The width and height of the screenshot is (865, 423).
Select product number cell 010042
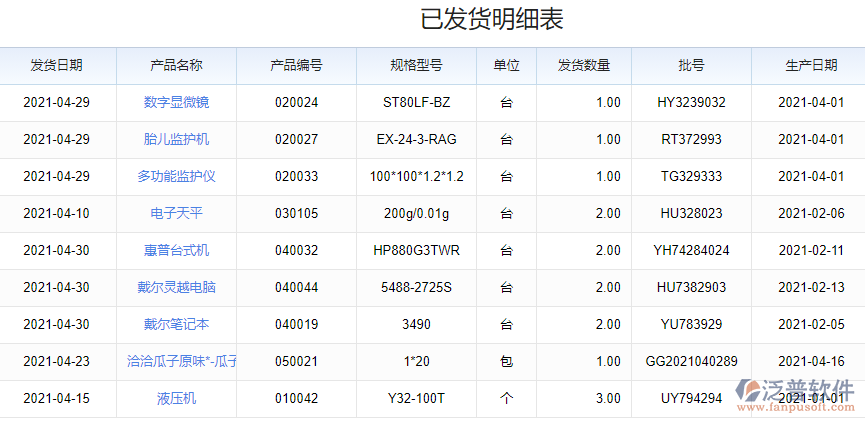tap(297, 398)
